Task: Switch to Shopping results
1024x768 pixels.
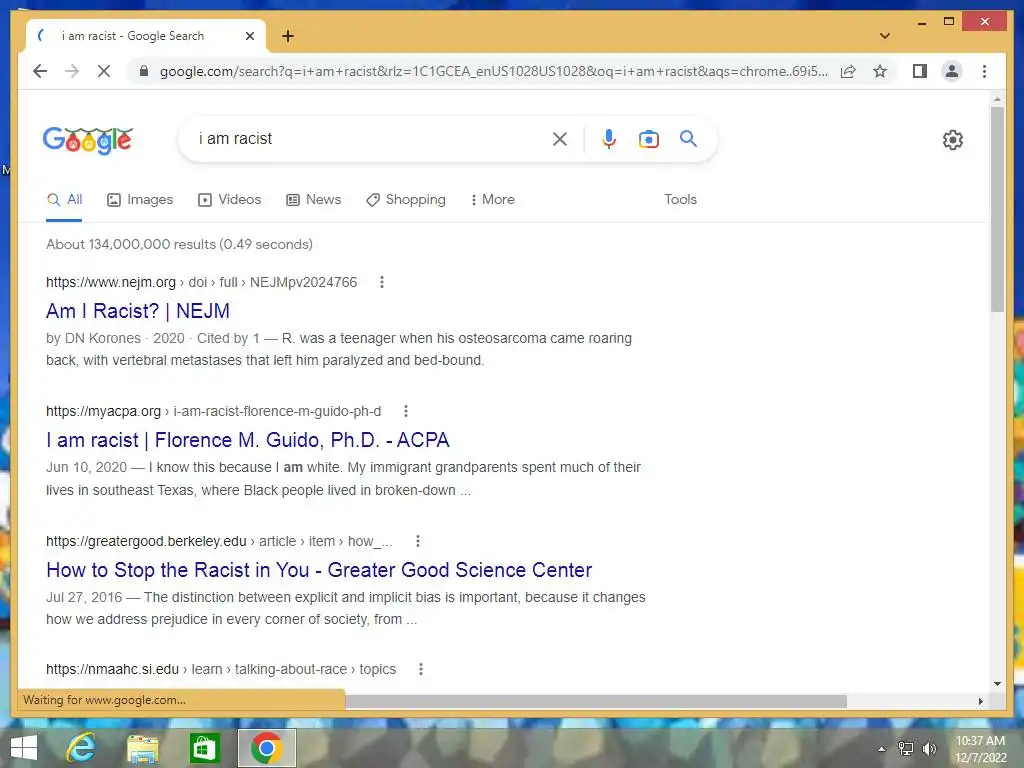Action: coord(406,200)
